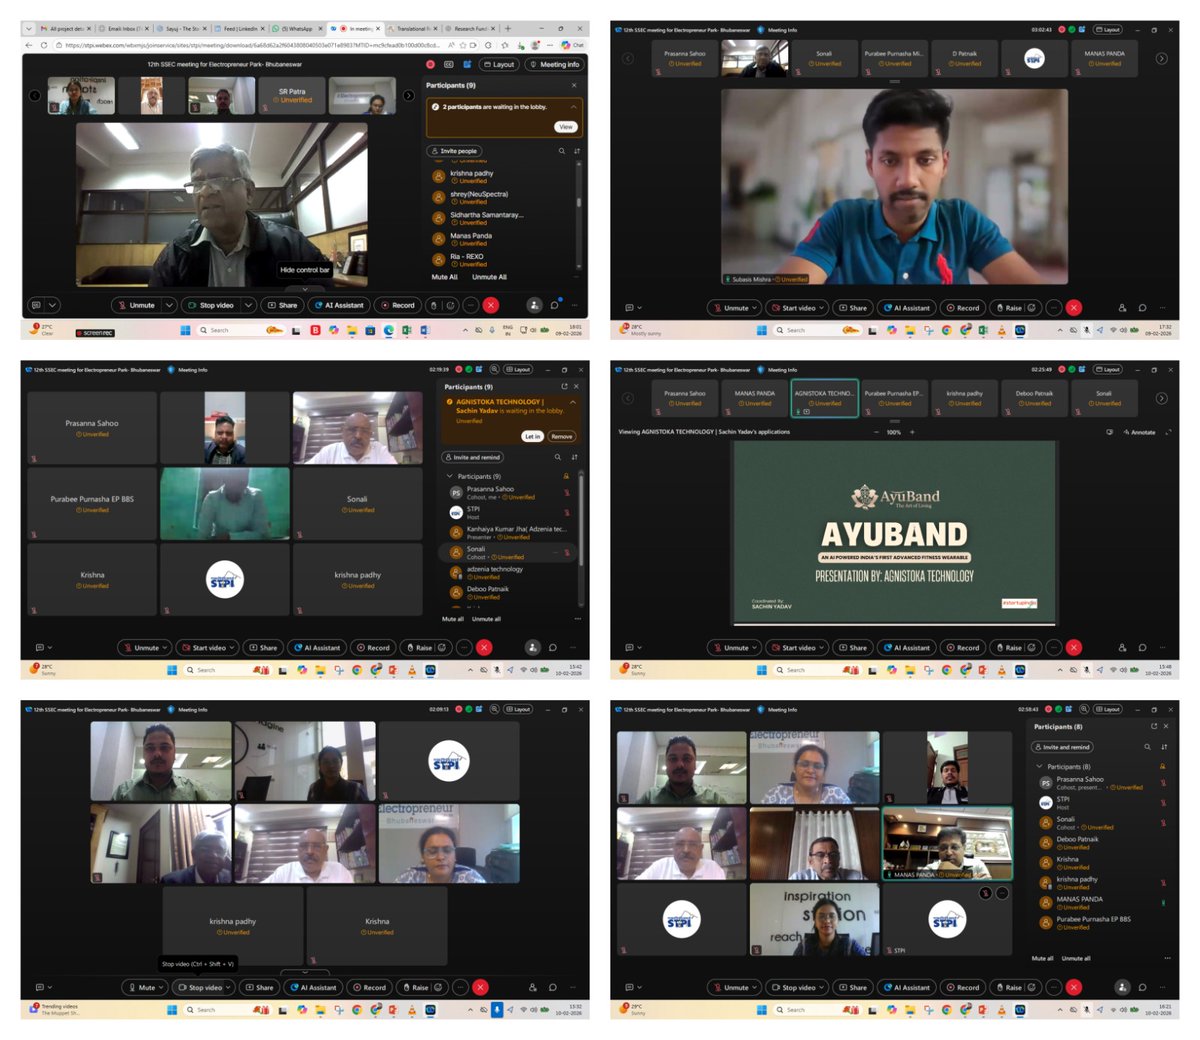Click Unmute all in the Participants (8) panel
Image resolution: width=1200 pixels, height=1040 pixels.
pyautogui.click(x=1076, y=958)
